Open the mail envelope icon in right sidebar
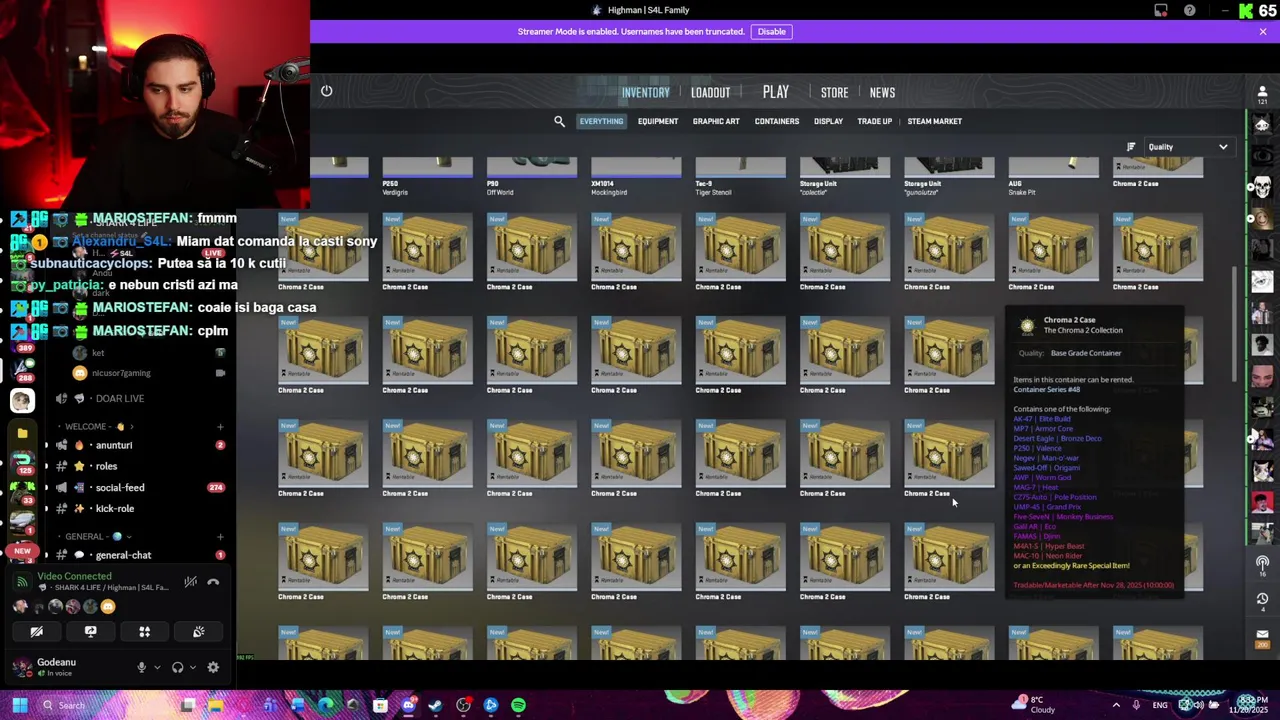The width and height of the screenshot is (1280, 720). pos(1262,633)
